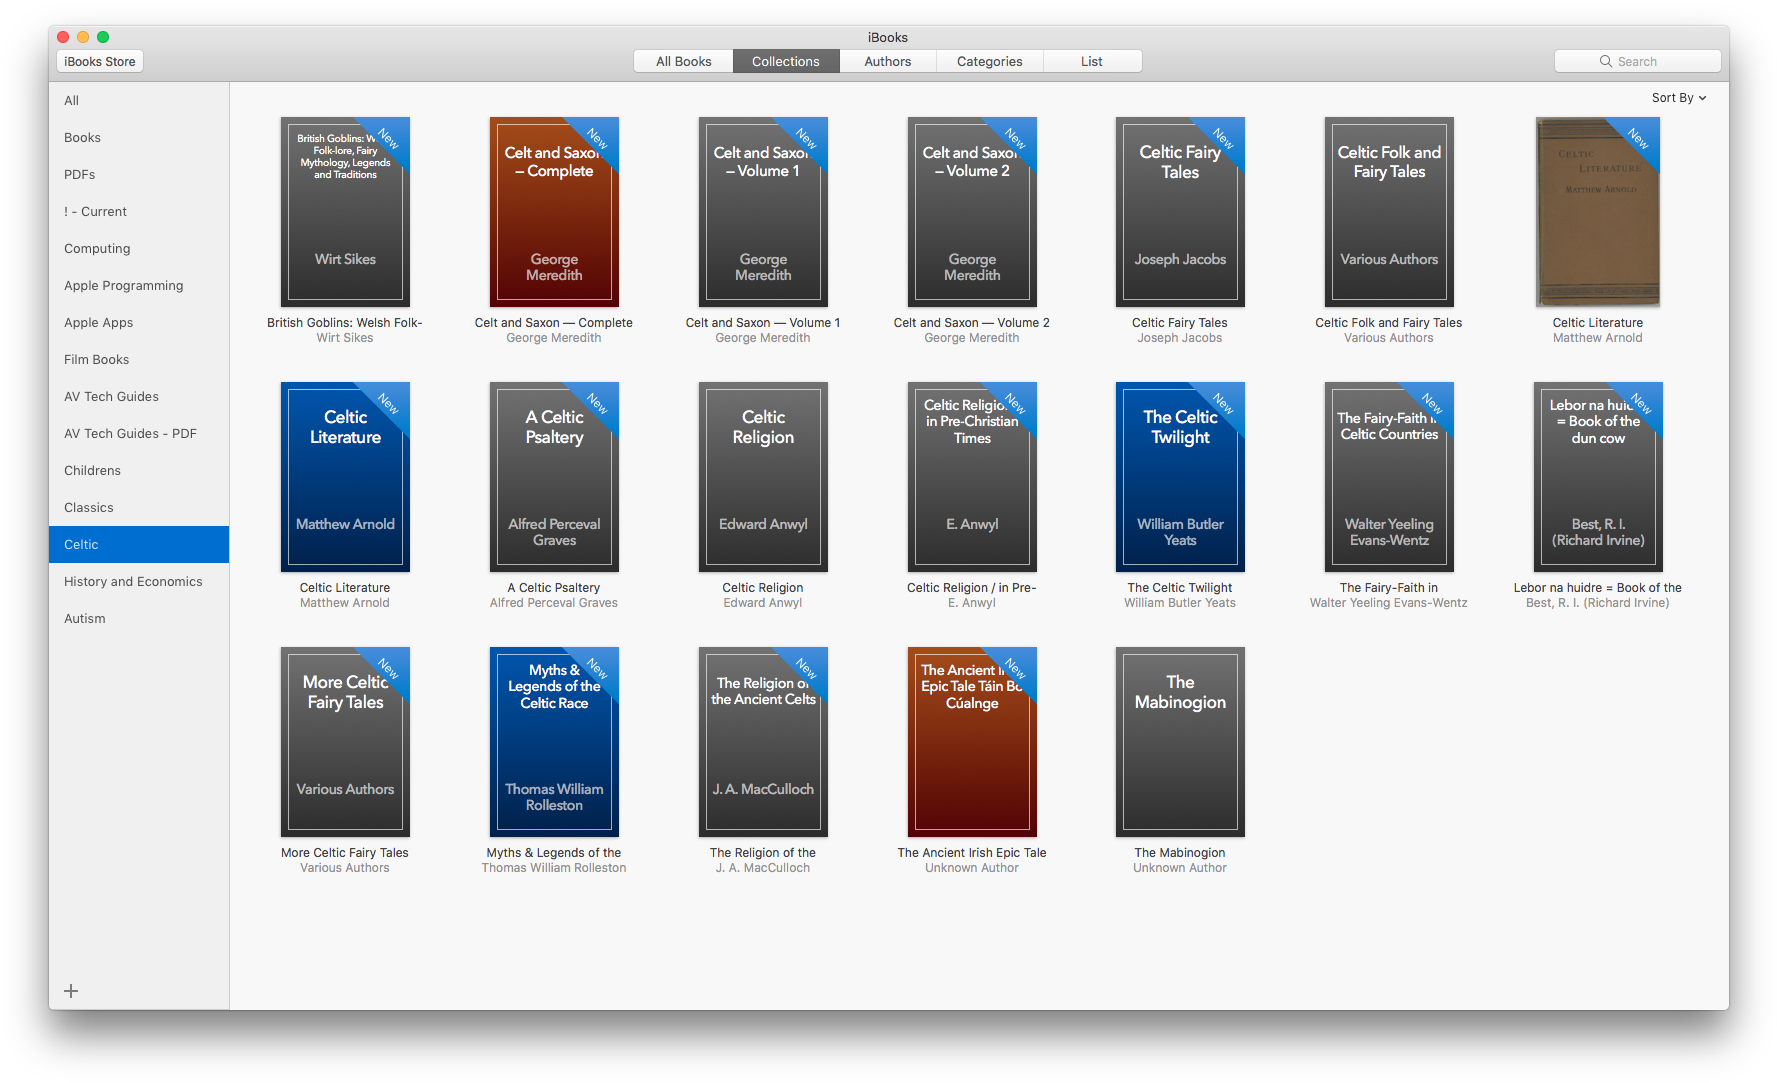Image resolution: width=1777 pixels, height=1083 pixels.
Task: Switch to List view
Action: [1091, 61]
